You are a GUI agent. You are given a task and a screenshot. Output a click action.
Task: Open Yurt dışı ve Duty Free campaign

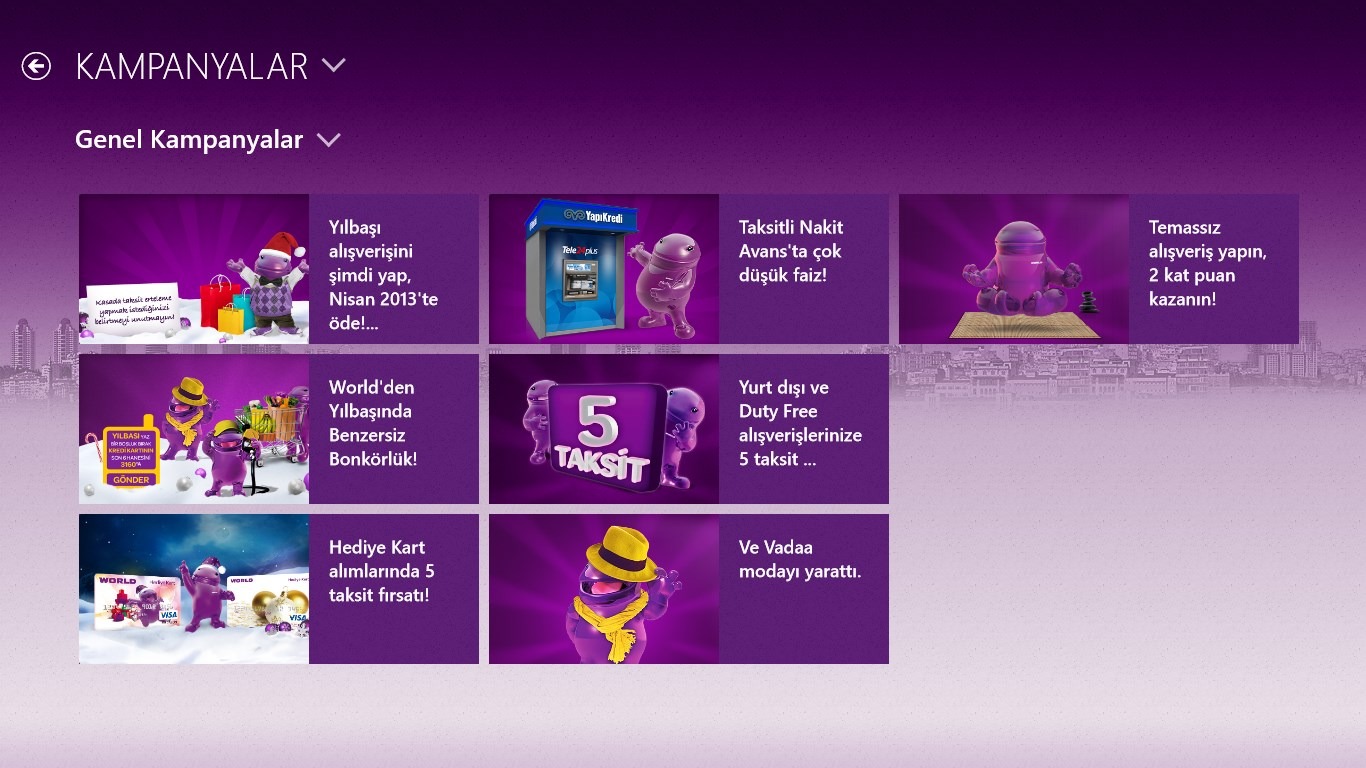tap(804, 429)
